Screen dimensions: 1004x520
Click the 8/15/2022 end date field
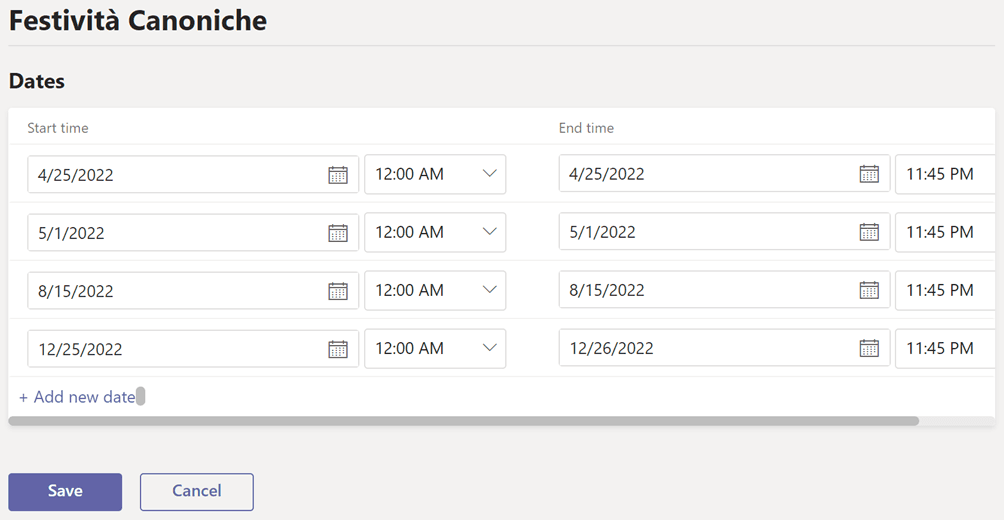click(724, 290)
